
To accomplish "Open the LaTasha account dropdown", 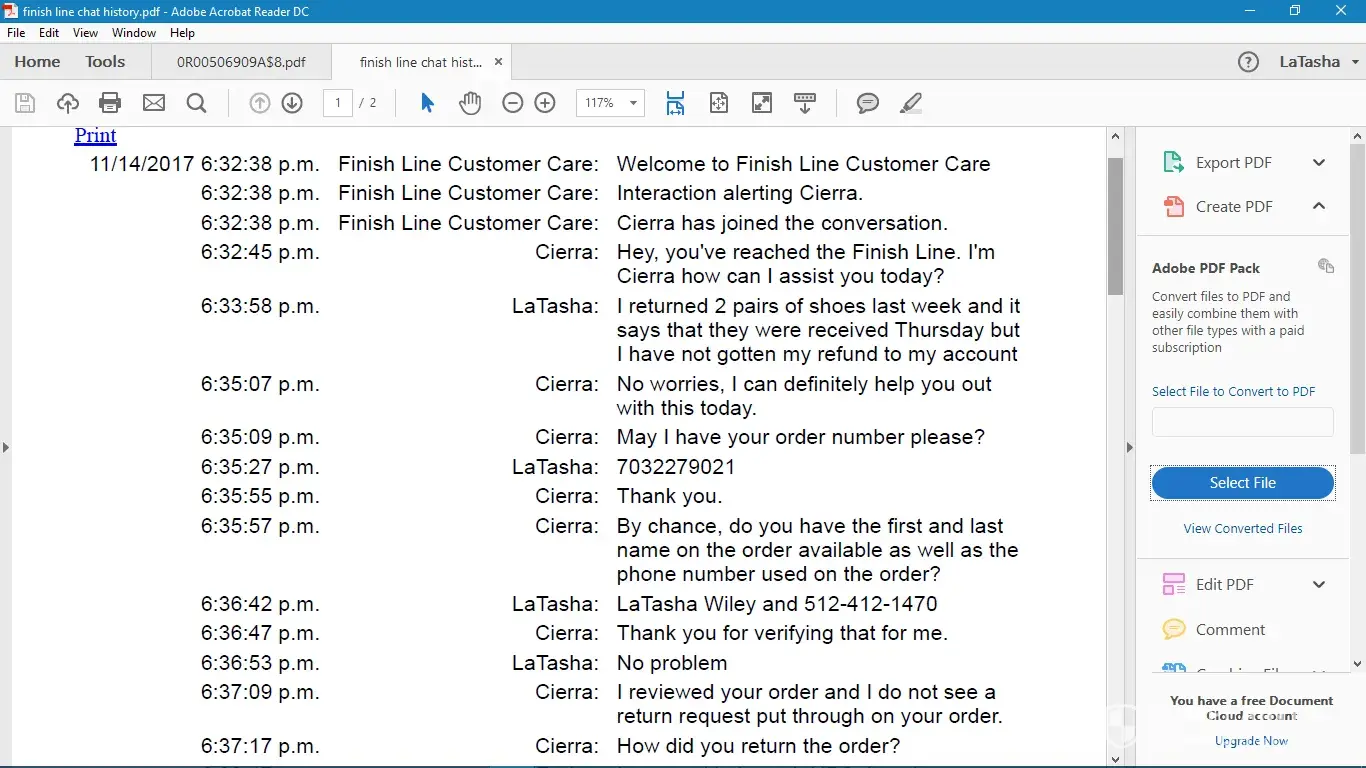I will [1320, 62].
